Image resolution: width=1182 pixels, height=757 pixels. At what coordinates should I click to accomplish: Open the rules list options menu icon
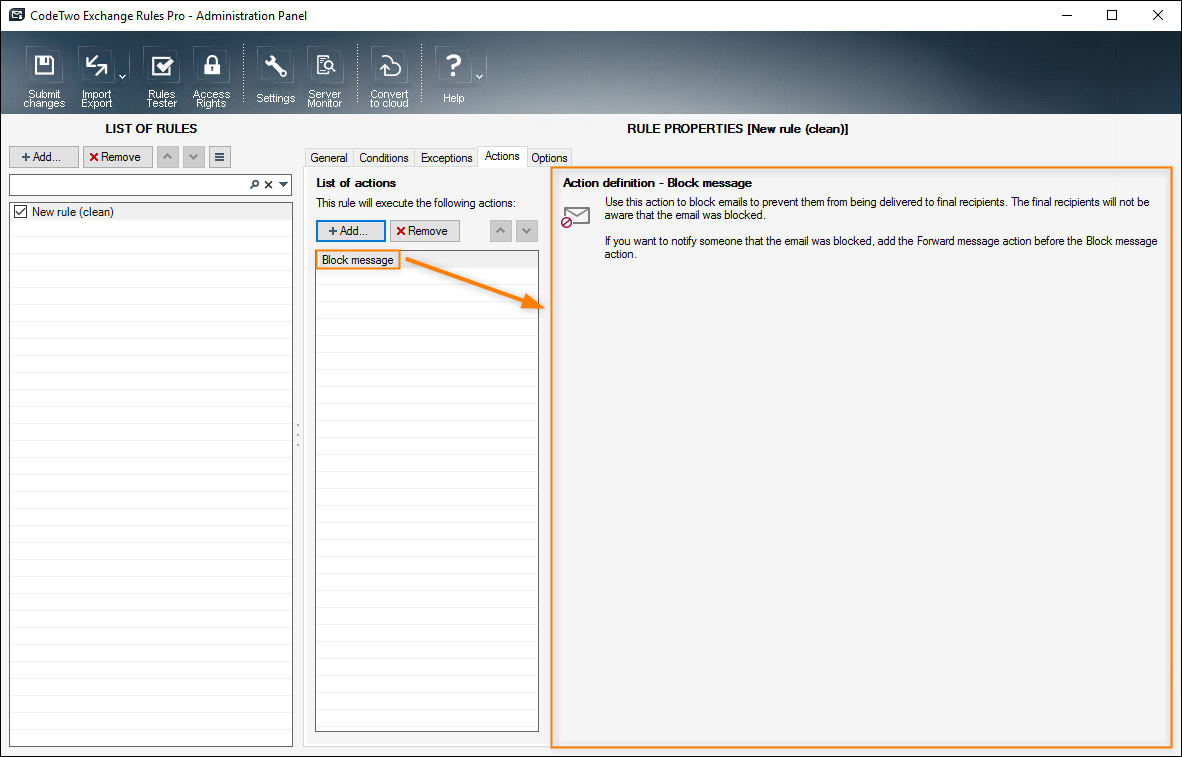(x=219, y=157)
